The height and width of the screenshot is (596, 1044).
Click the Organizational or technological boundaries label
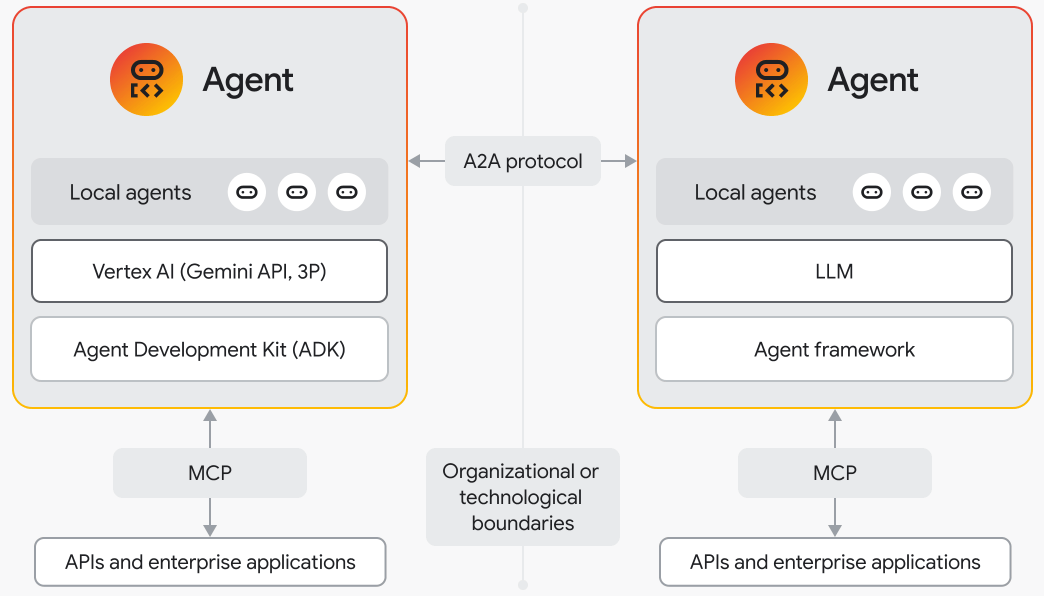522,497
